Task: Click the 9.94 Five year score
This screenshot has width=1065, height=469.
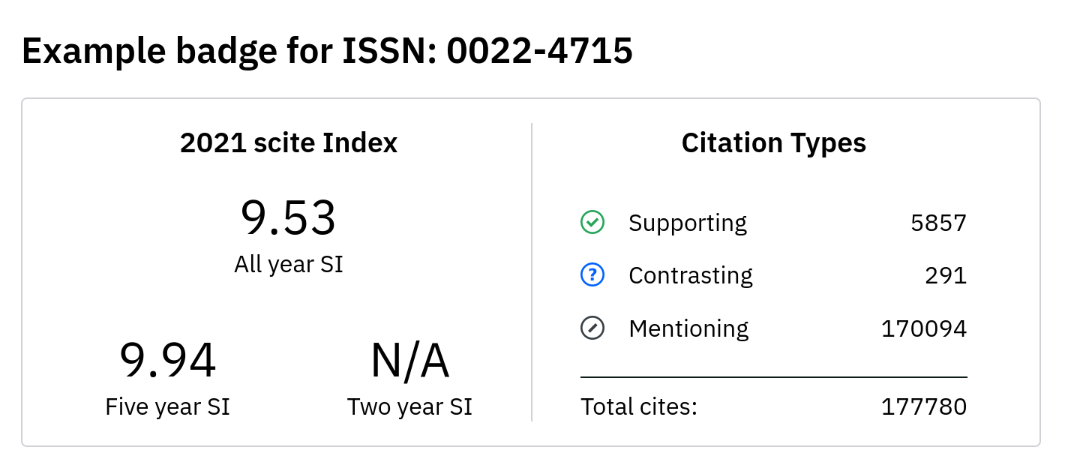Action: coord(168,361)
